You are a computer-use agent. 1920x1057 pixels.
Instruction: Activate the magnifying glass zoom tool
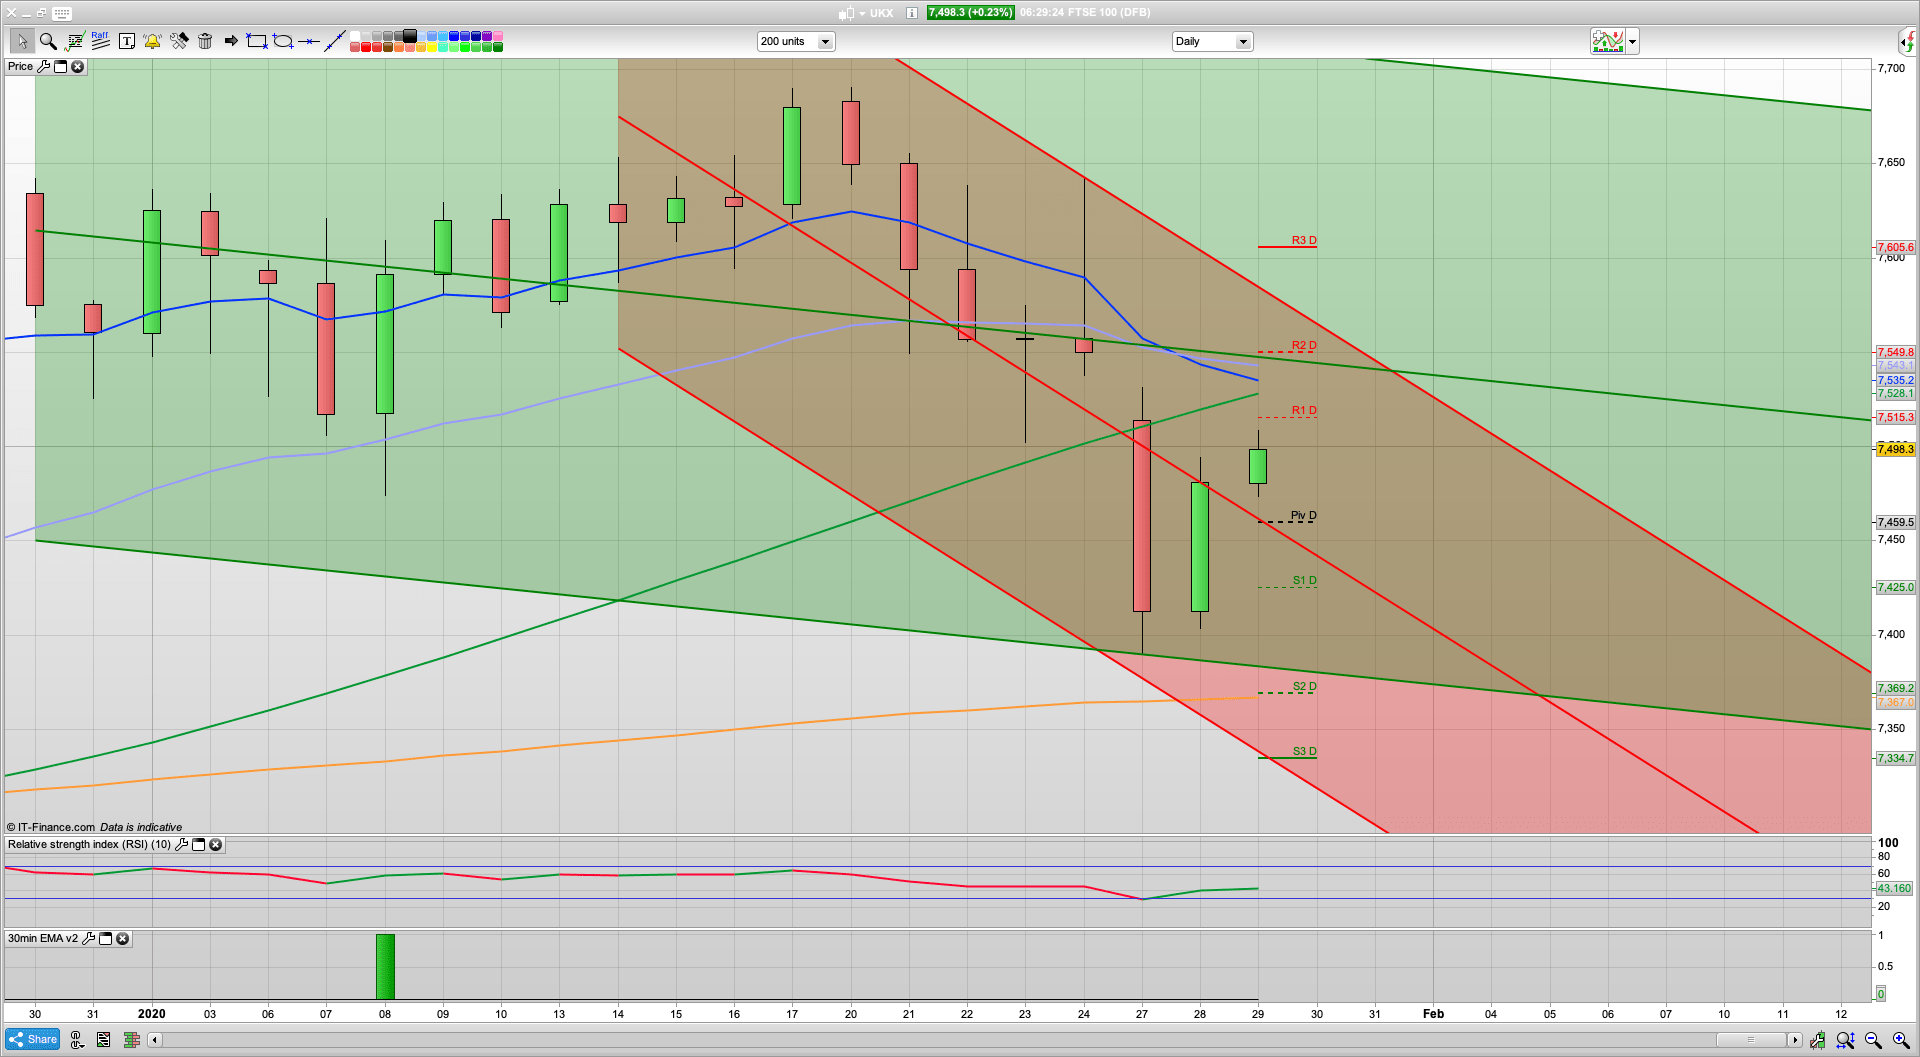point(48,41)
